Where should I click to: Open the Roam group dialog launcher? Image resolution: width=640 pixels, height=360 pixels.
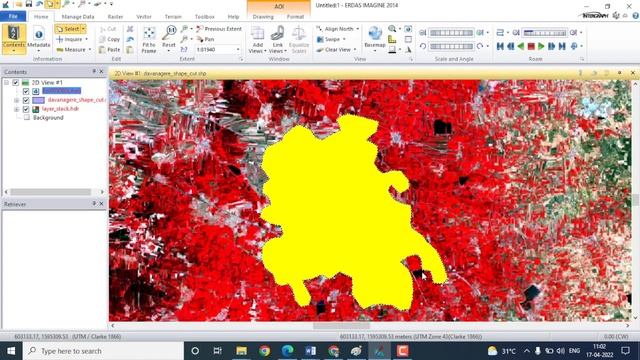(582, 60)
